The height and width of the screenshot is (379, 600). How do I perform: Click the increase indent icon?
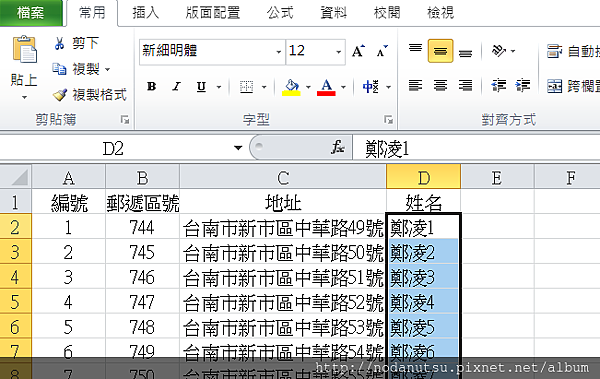point(523,85)
